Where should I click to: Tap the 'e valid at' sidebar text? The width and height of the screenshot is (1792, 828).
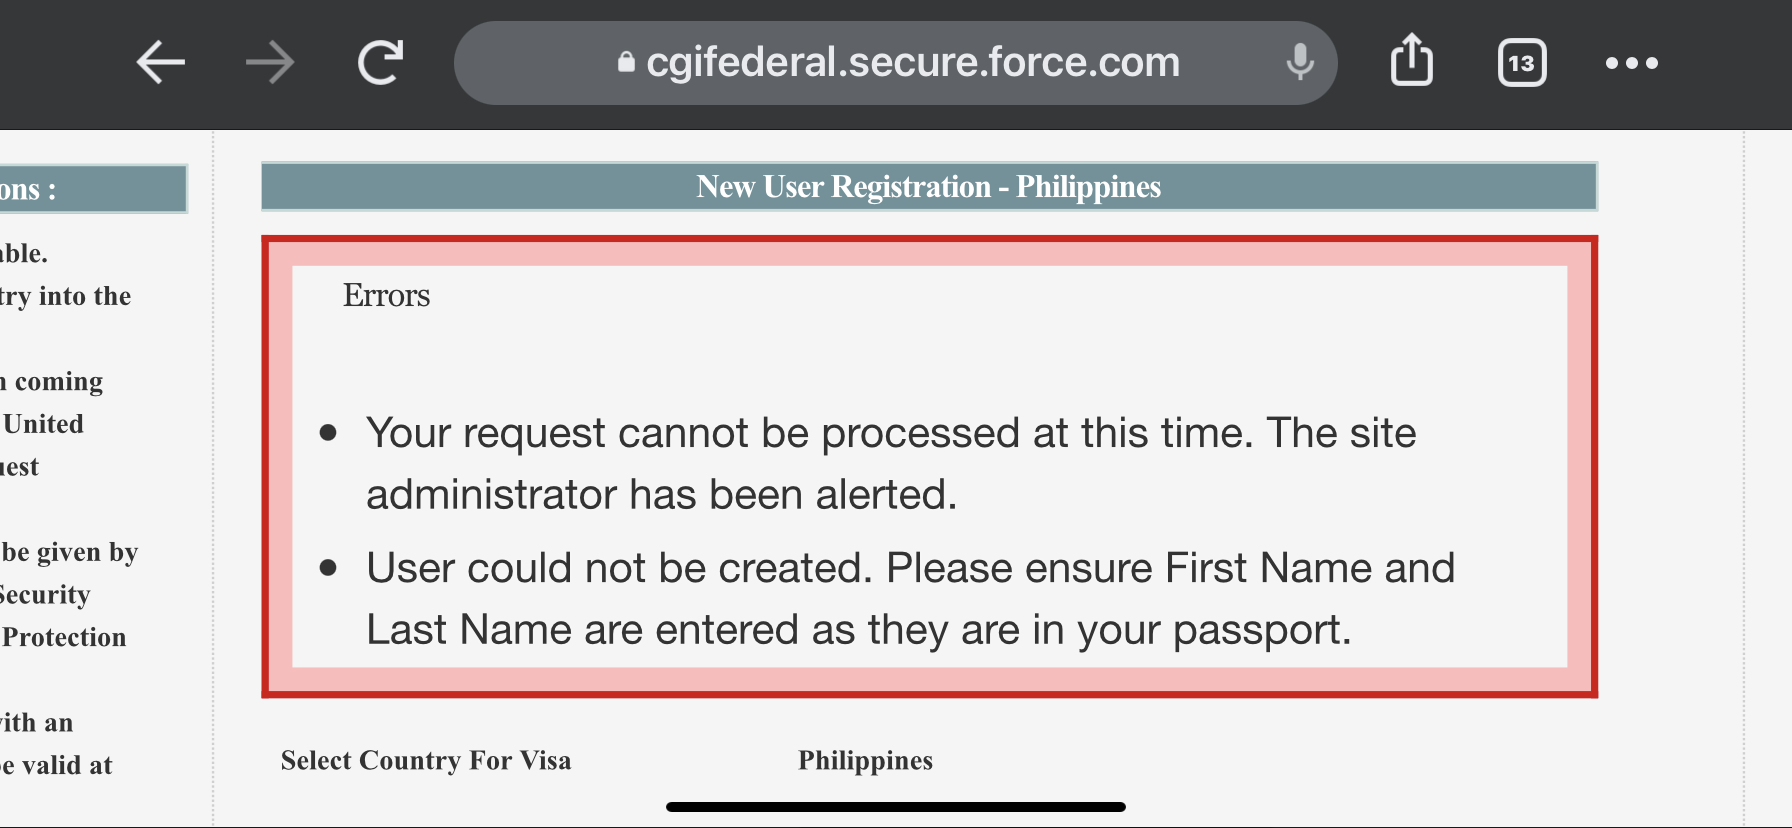tap(56, 765)
